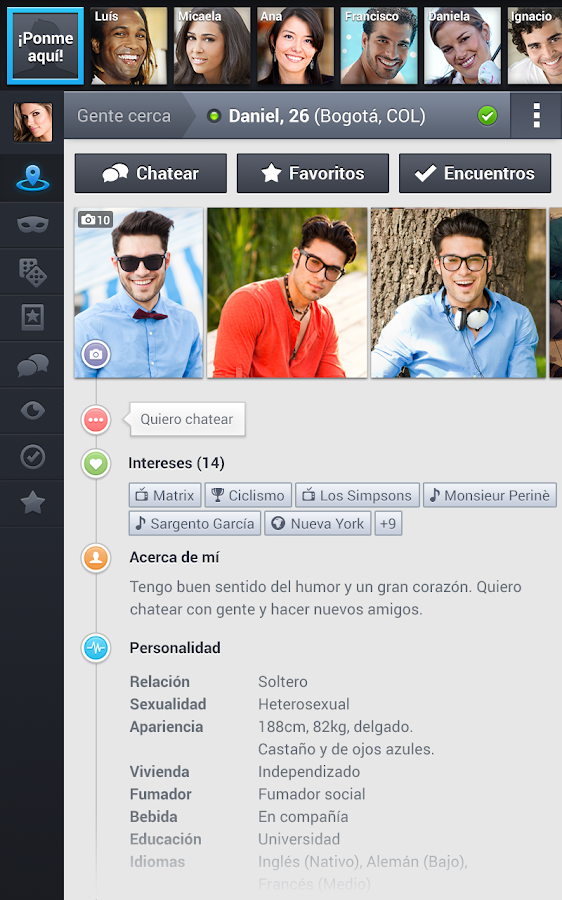Open my profile avatar in sidebar
Screen dimensions: 562x900
click(x=33, y=122)
